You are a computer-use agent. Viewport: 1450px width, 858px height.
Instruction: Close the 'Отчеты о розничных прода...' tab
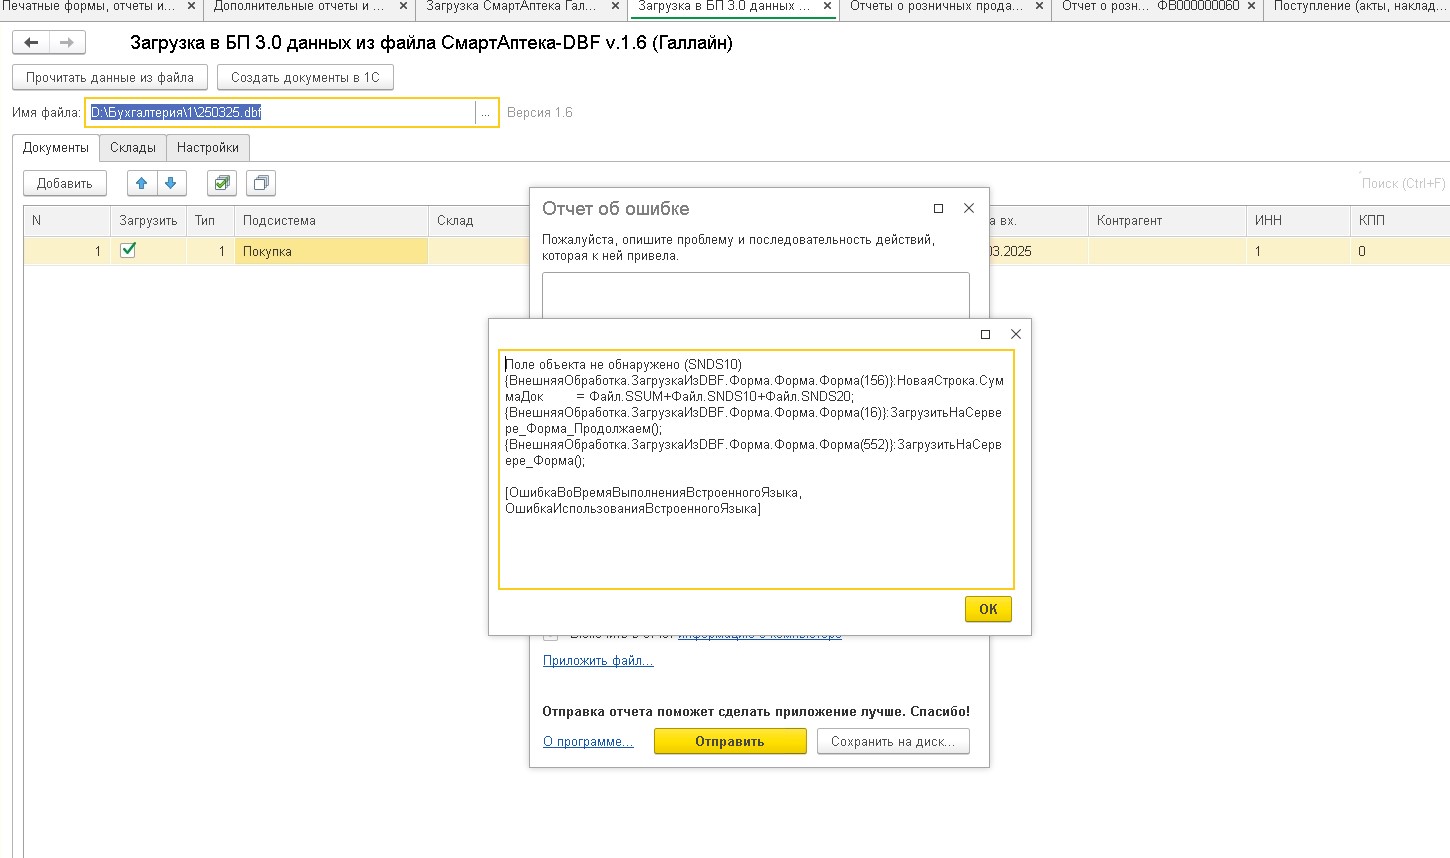(1039, 6)
